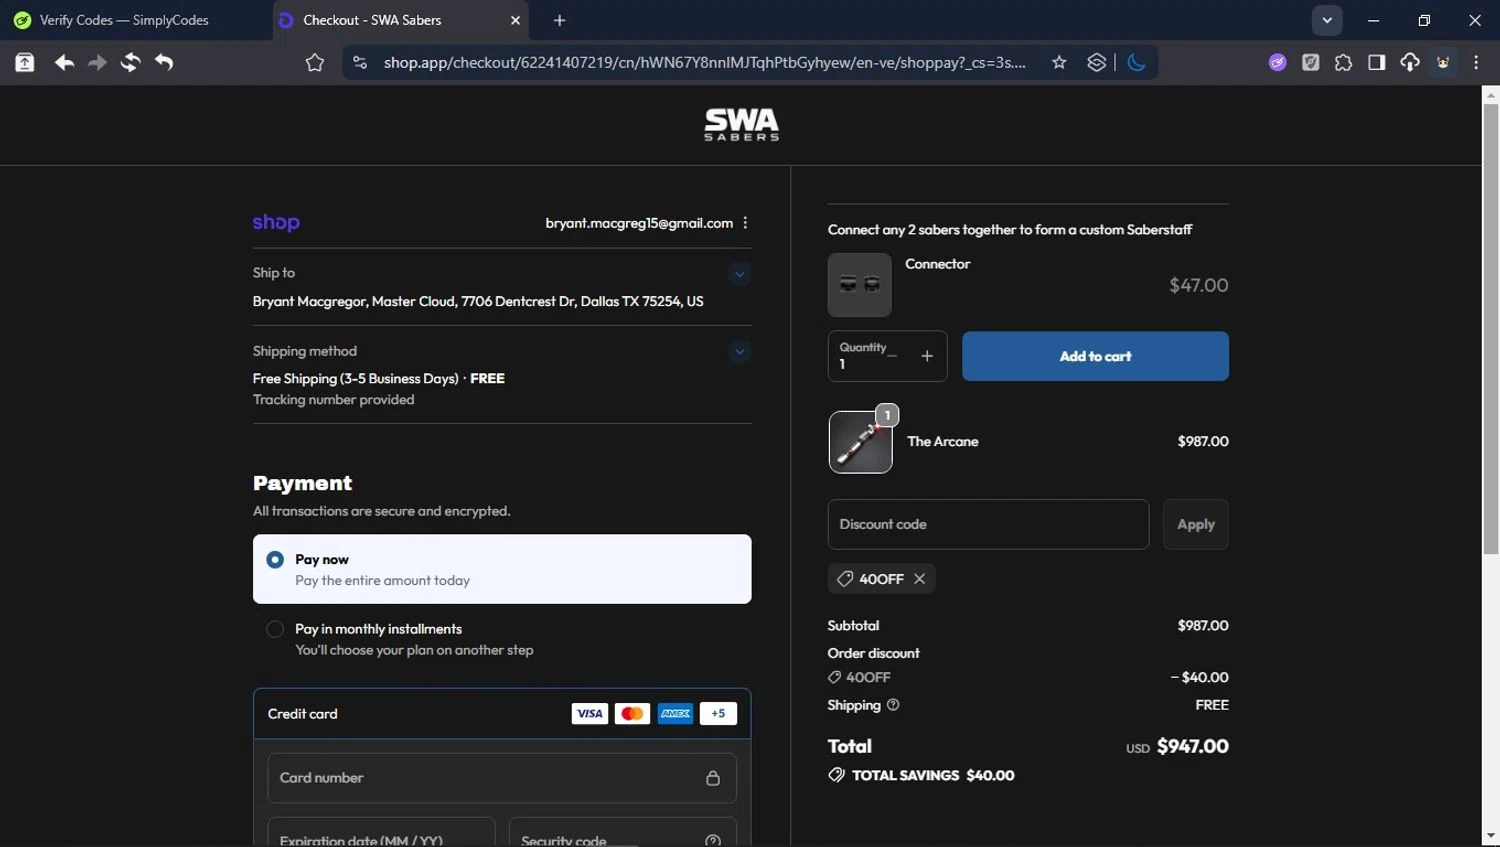Click the Credit card payment header
This screenshot has height=847, width=1500.
pyautogui.click(x=502, y=714)
